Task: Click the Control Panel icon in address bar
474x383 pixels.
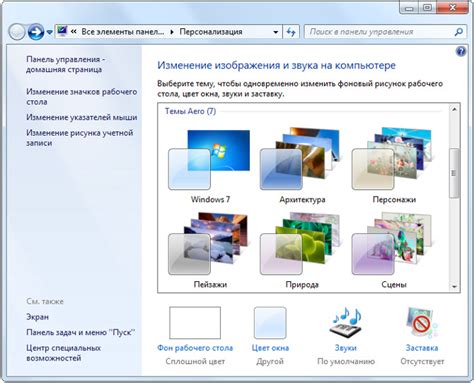Action: pos(62,32)
